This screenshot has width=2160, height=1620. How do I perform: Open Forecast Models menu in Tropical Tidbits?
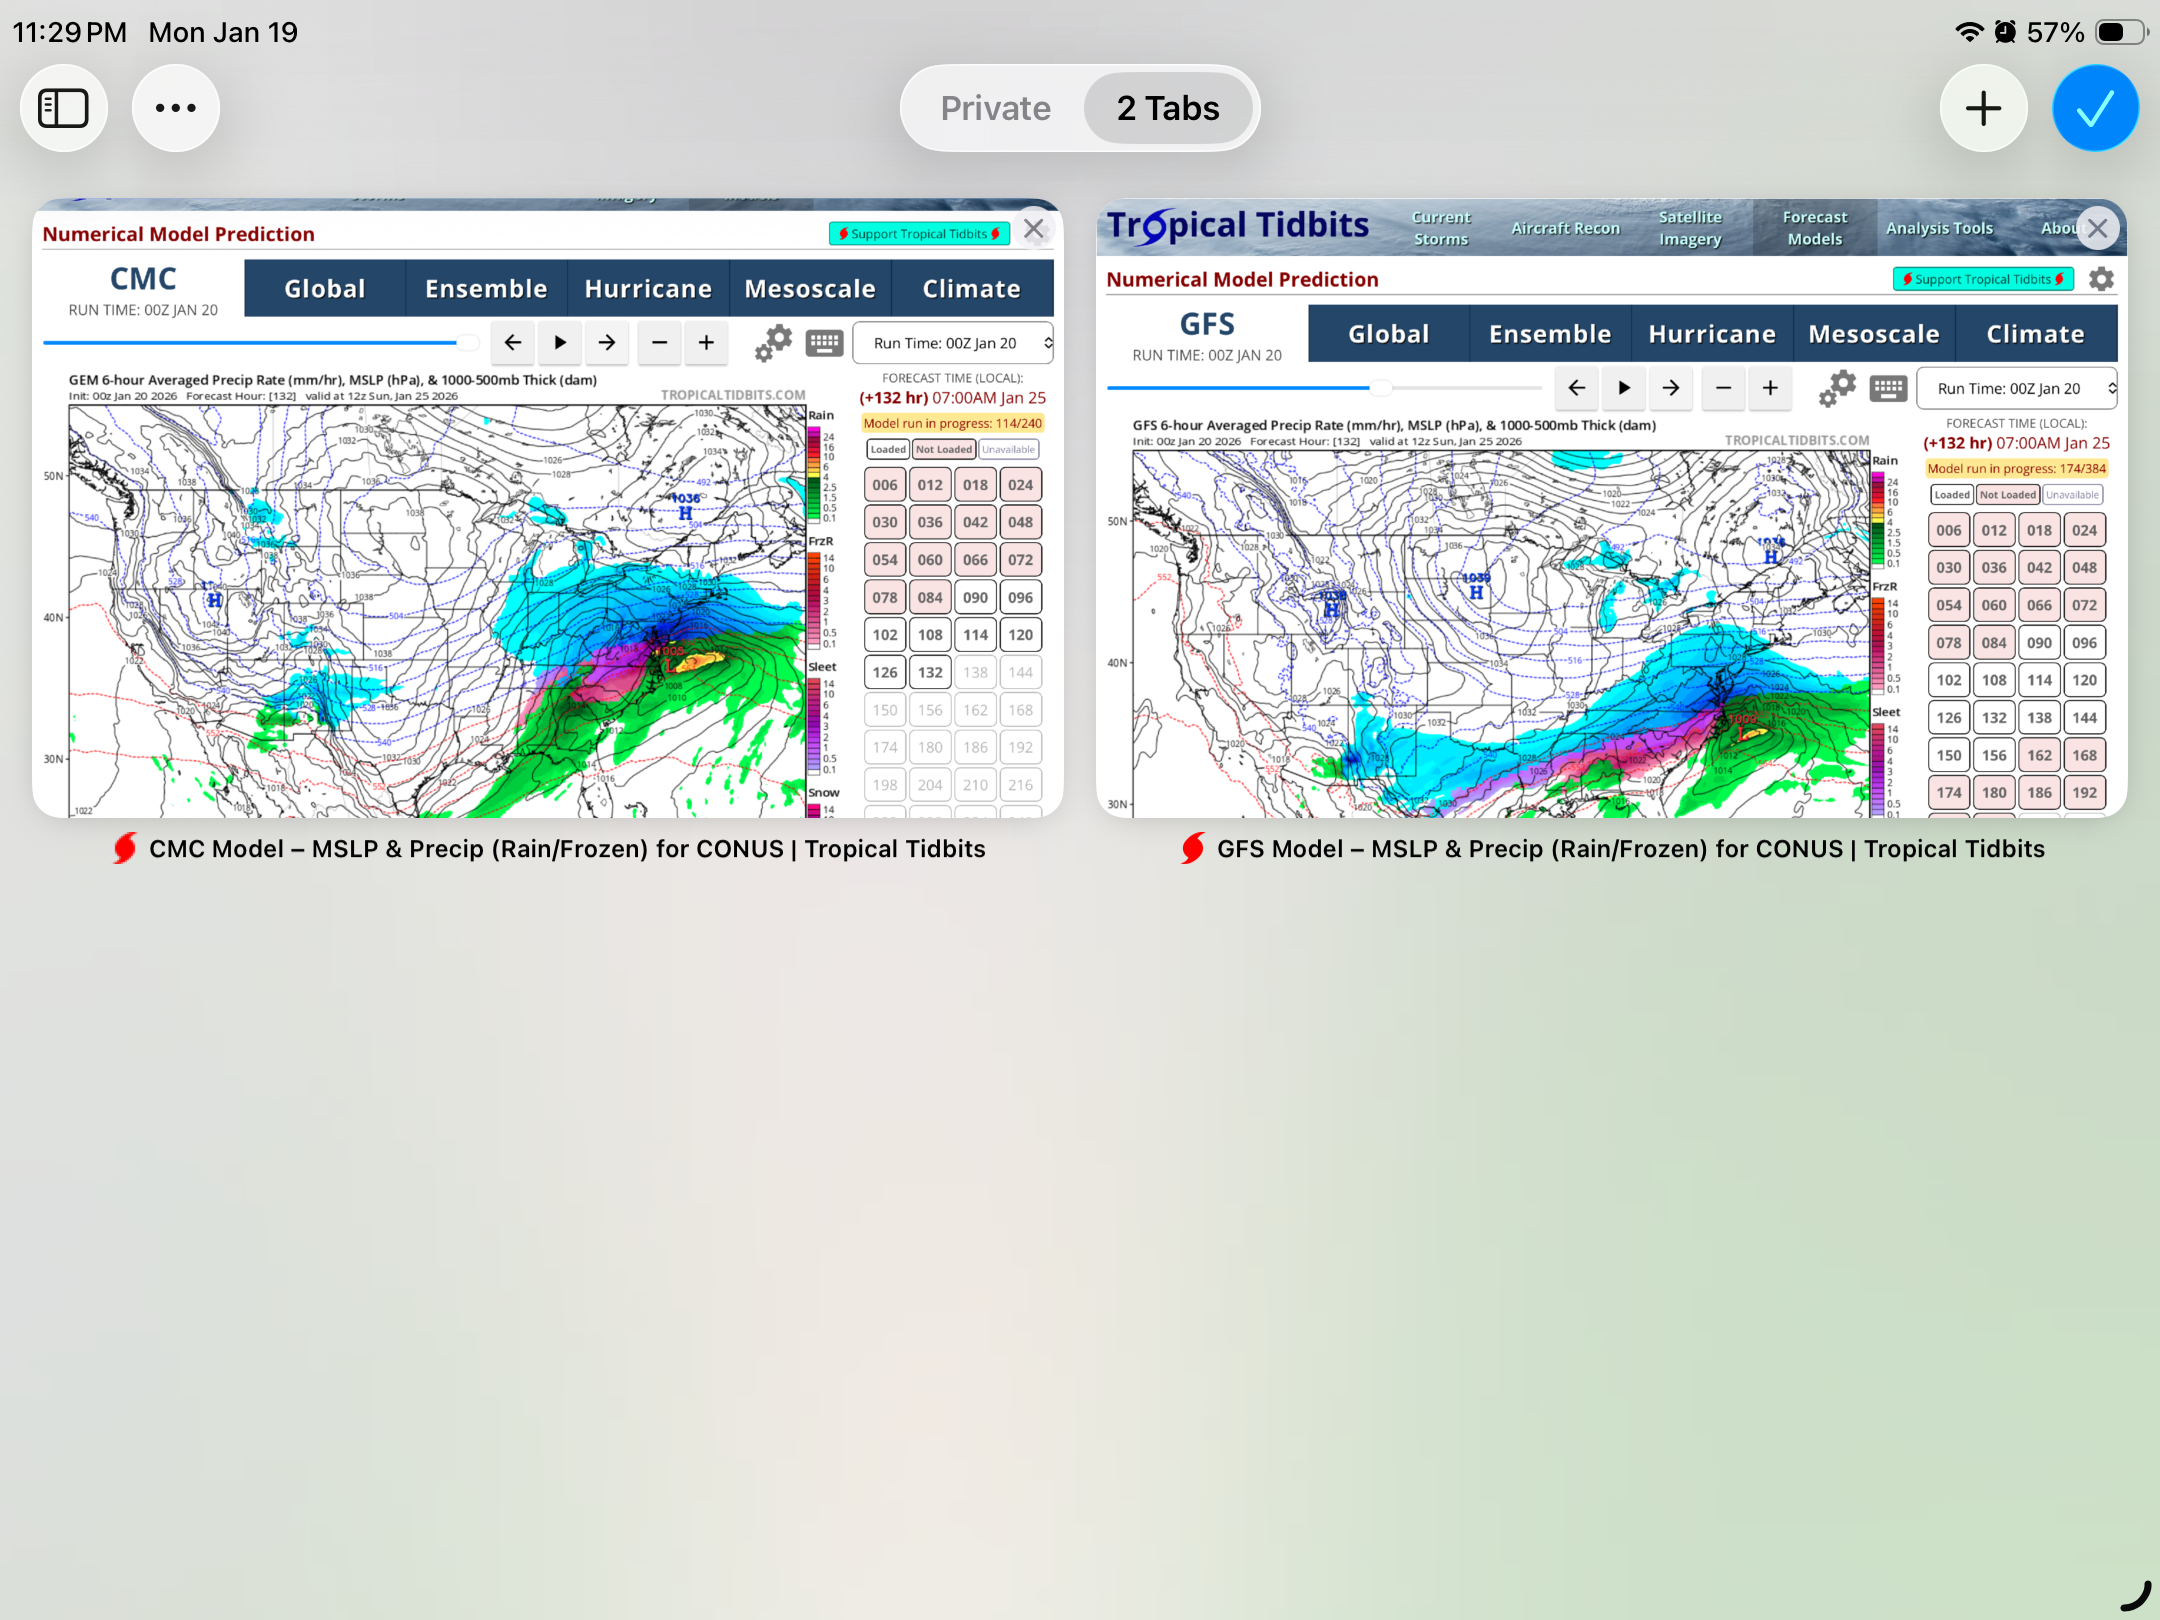[x=1814, y=228]
